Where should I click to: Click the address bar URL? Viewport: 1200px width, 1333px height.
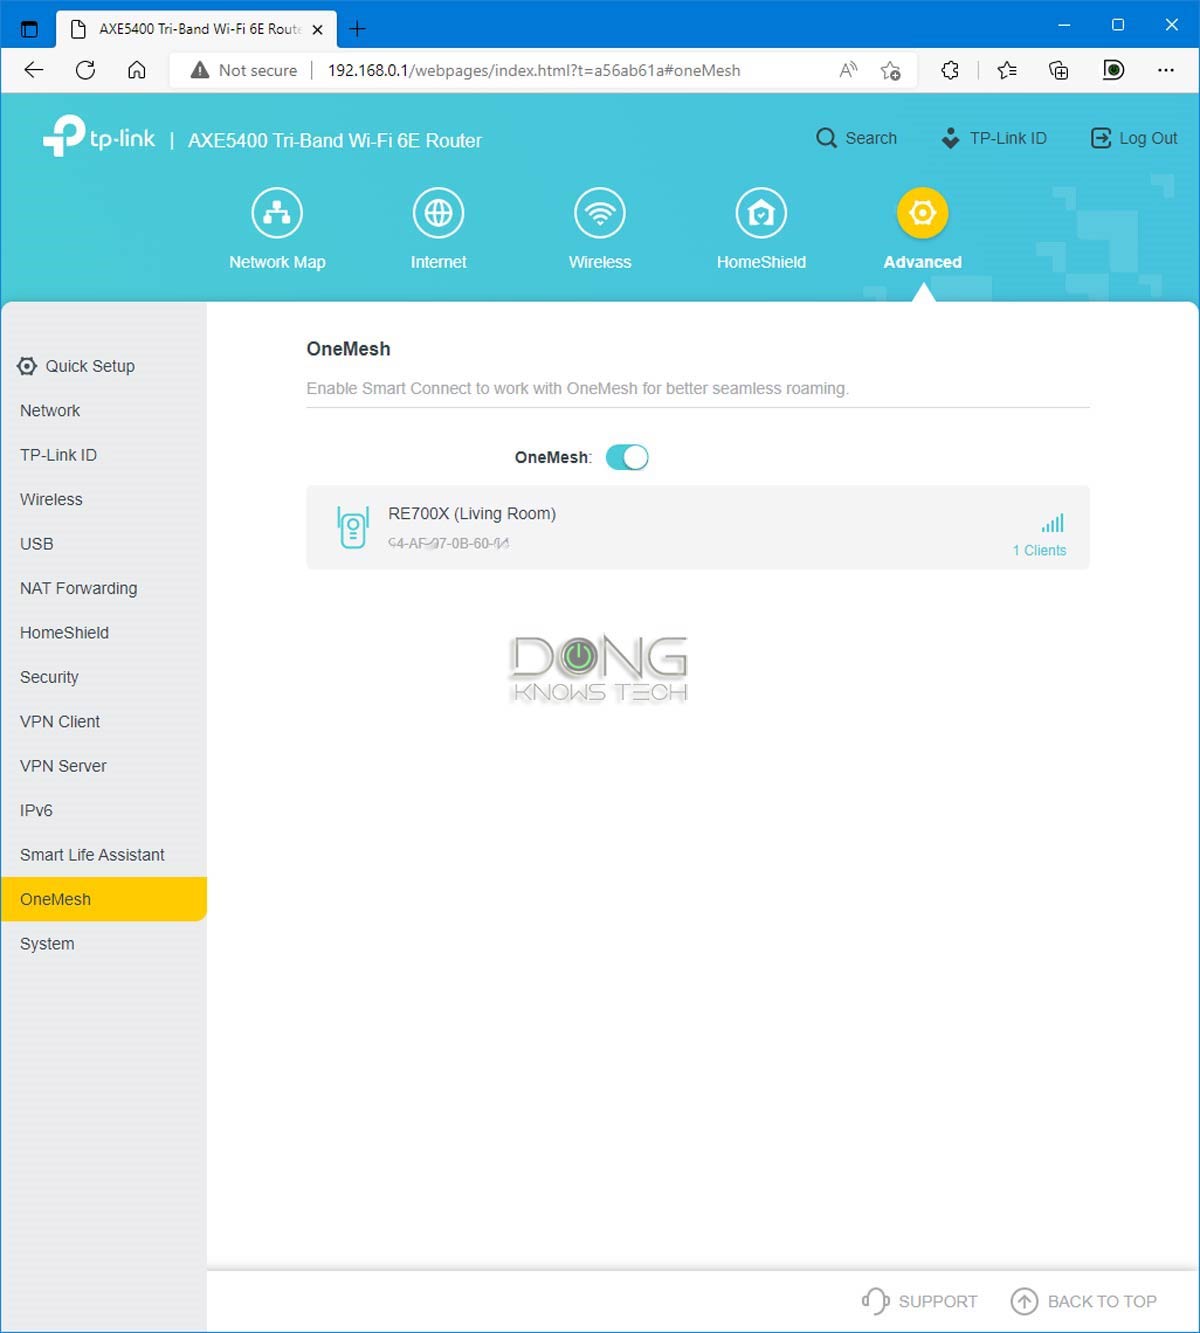(x=534, y=70)
